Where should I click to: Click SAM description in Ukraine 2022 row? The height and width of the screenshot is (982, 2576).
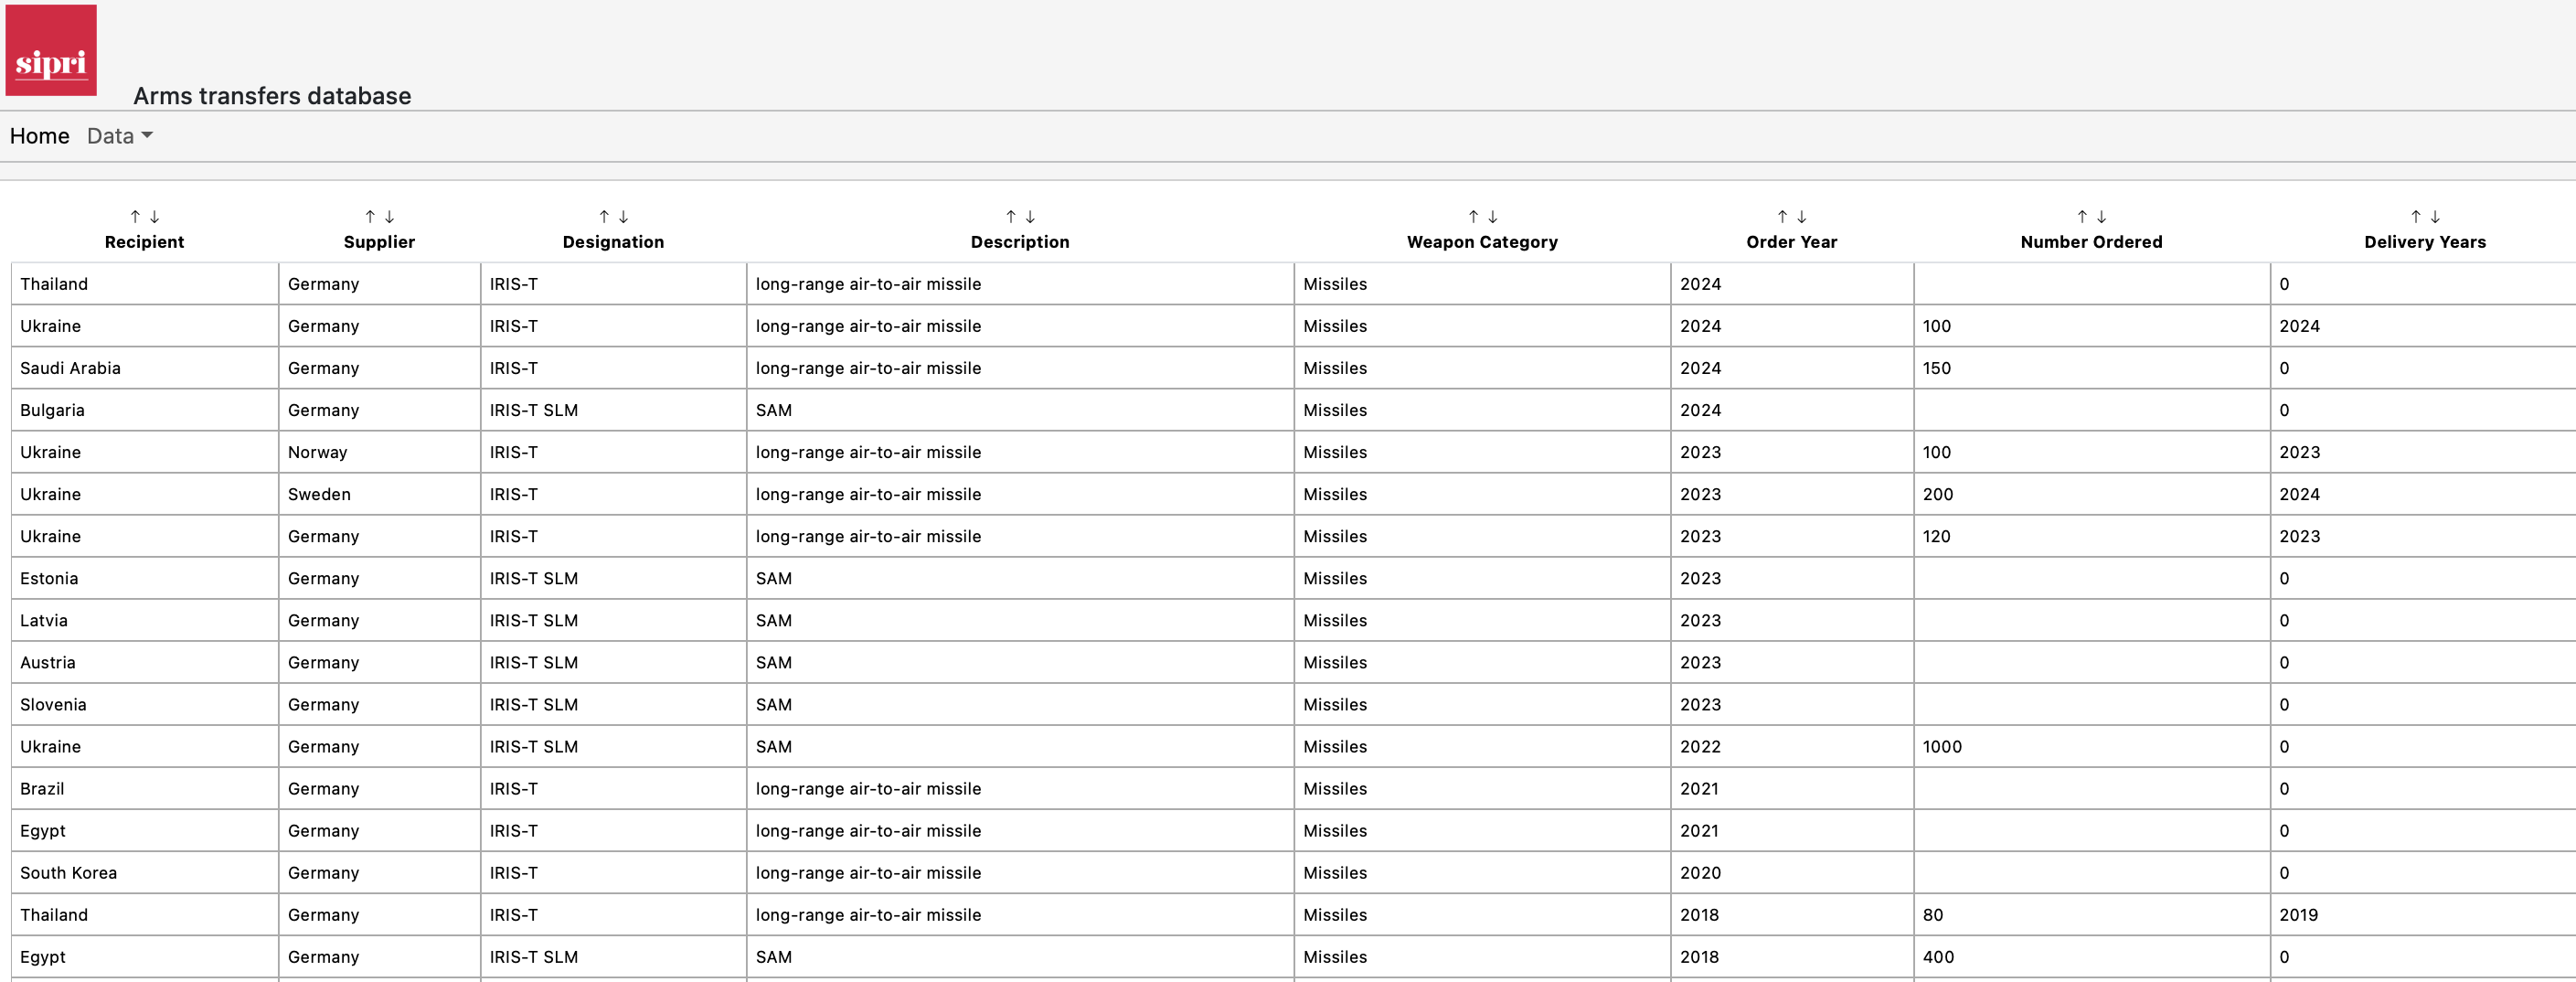pyautogui.click(x=1020, y=746)
